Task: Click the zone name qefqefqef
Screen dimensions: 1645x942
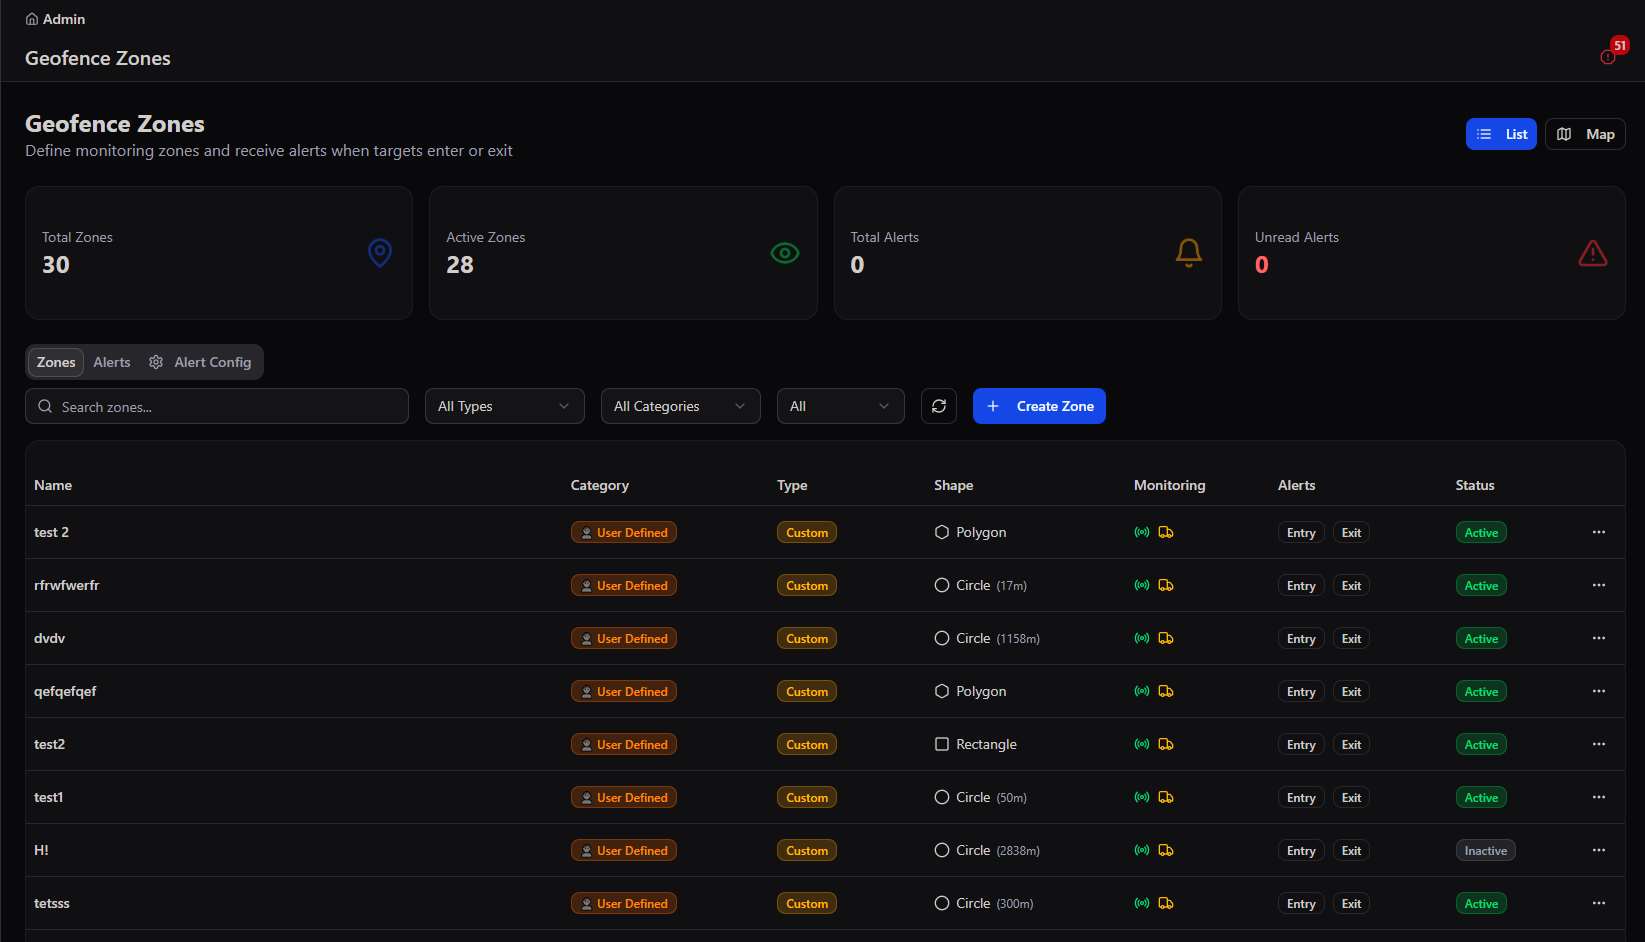Action: pos(65,691)
